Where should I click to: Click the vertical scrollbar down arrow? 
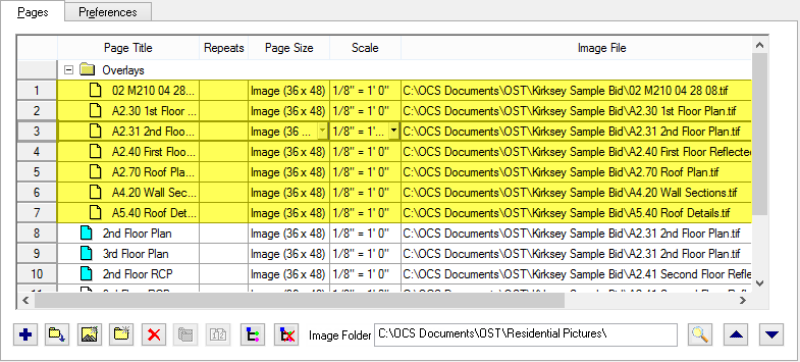click(x=760, y=282)
